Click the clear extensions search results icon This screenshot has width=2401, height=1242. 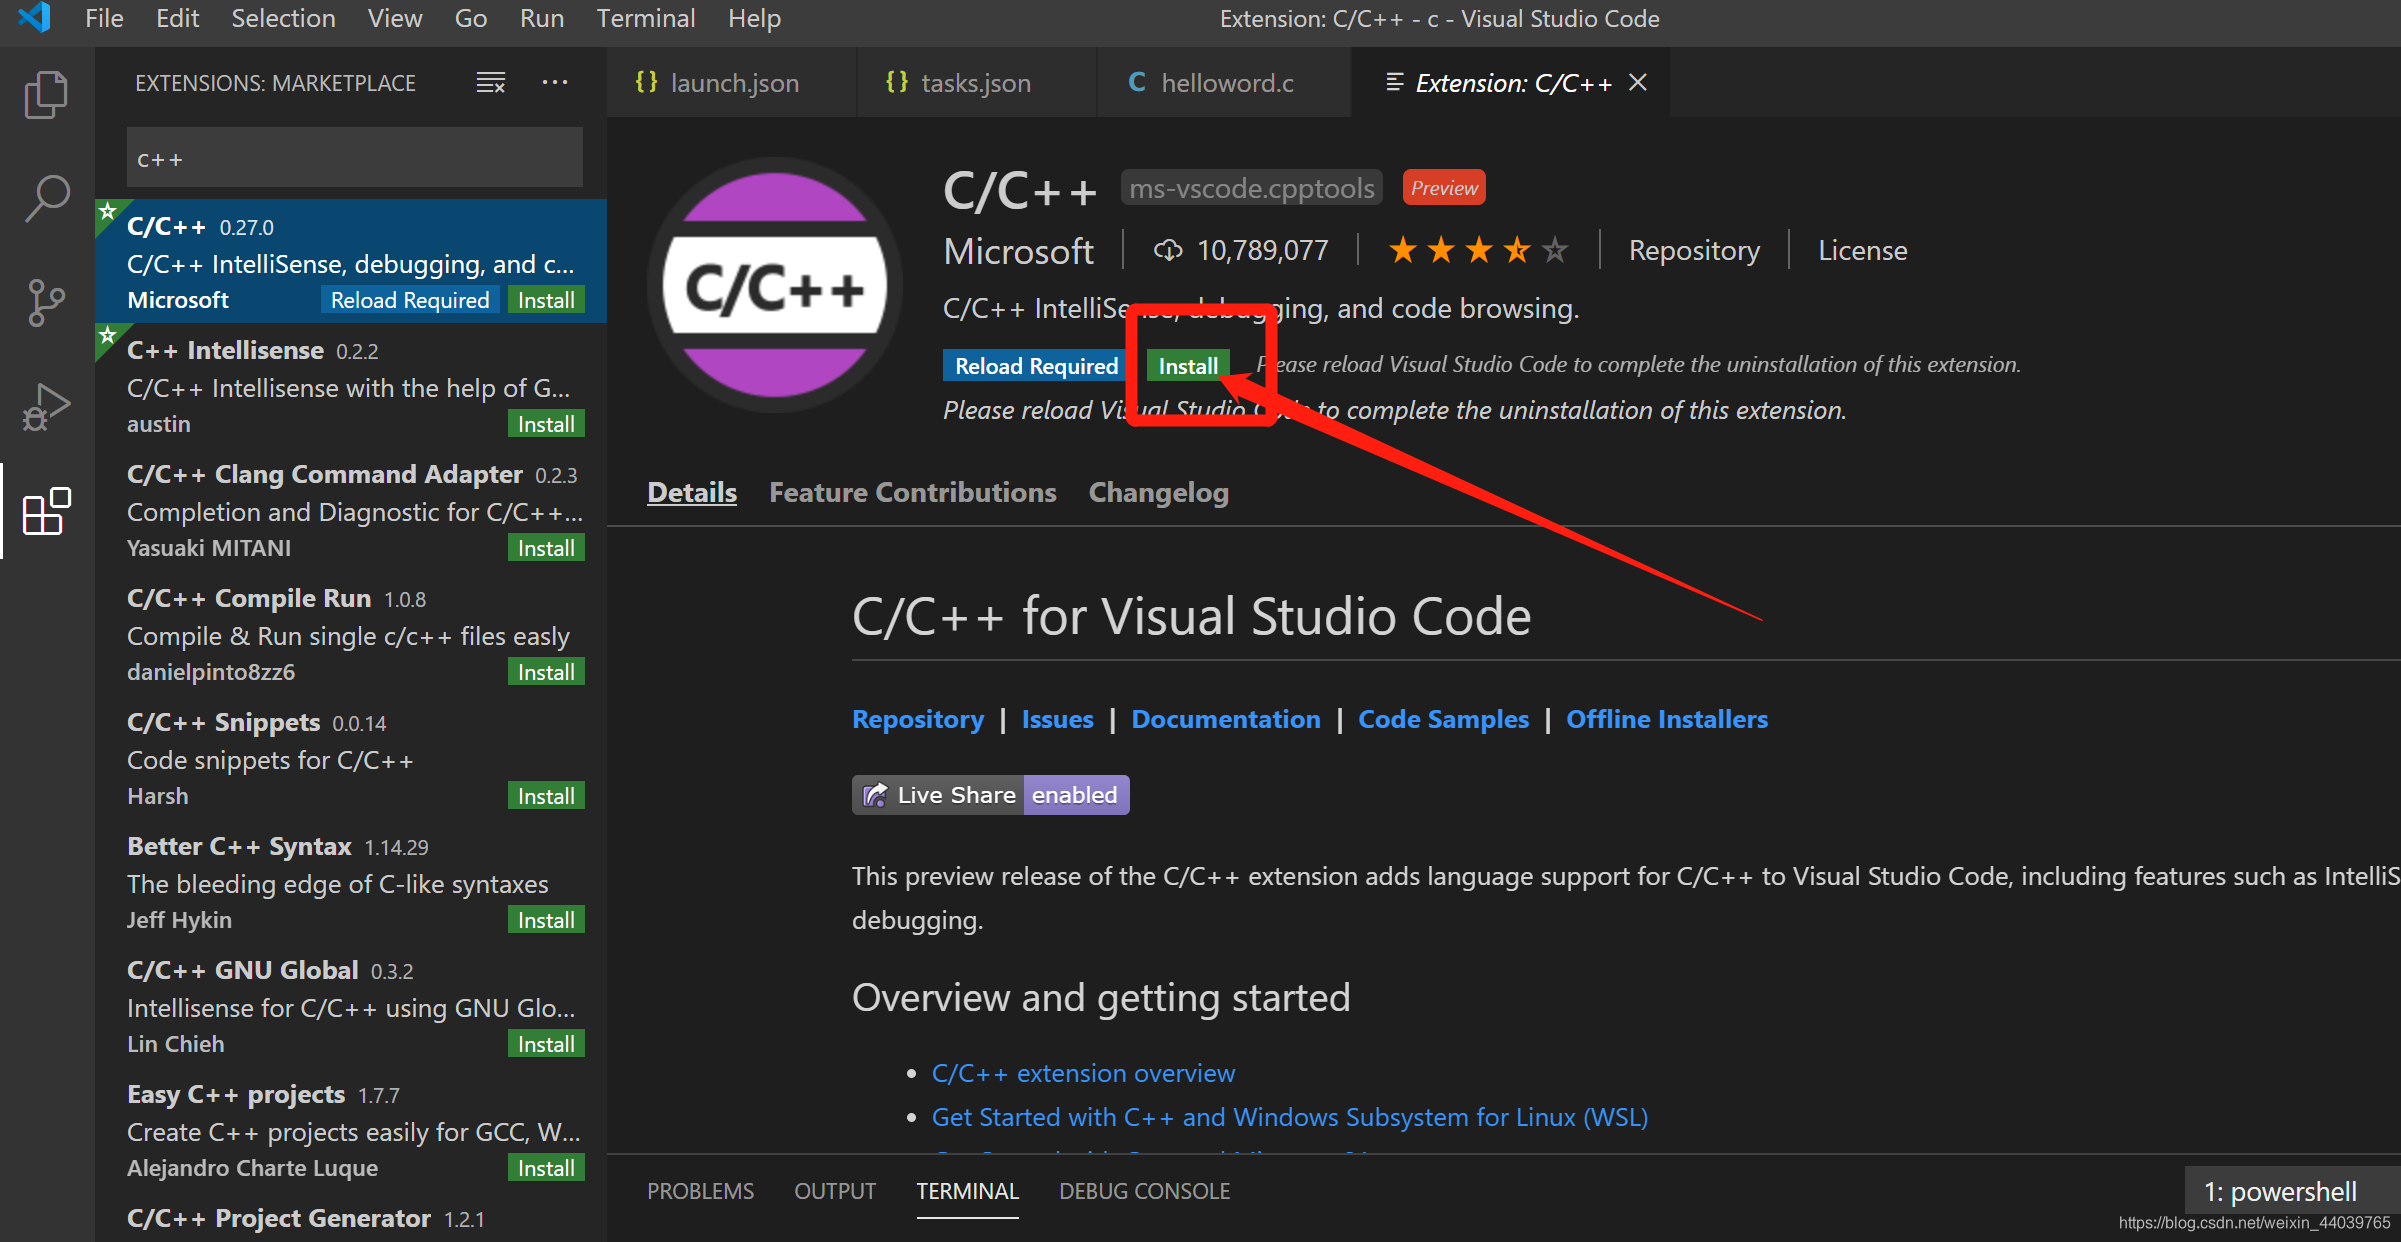coord(490,83)
